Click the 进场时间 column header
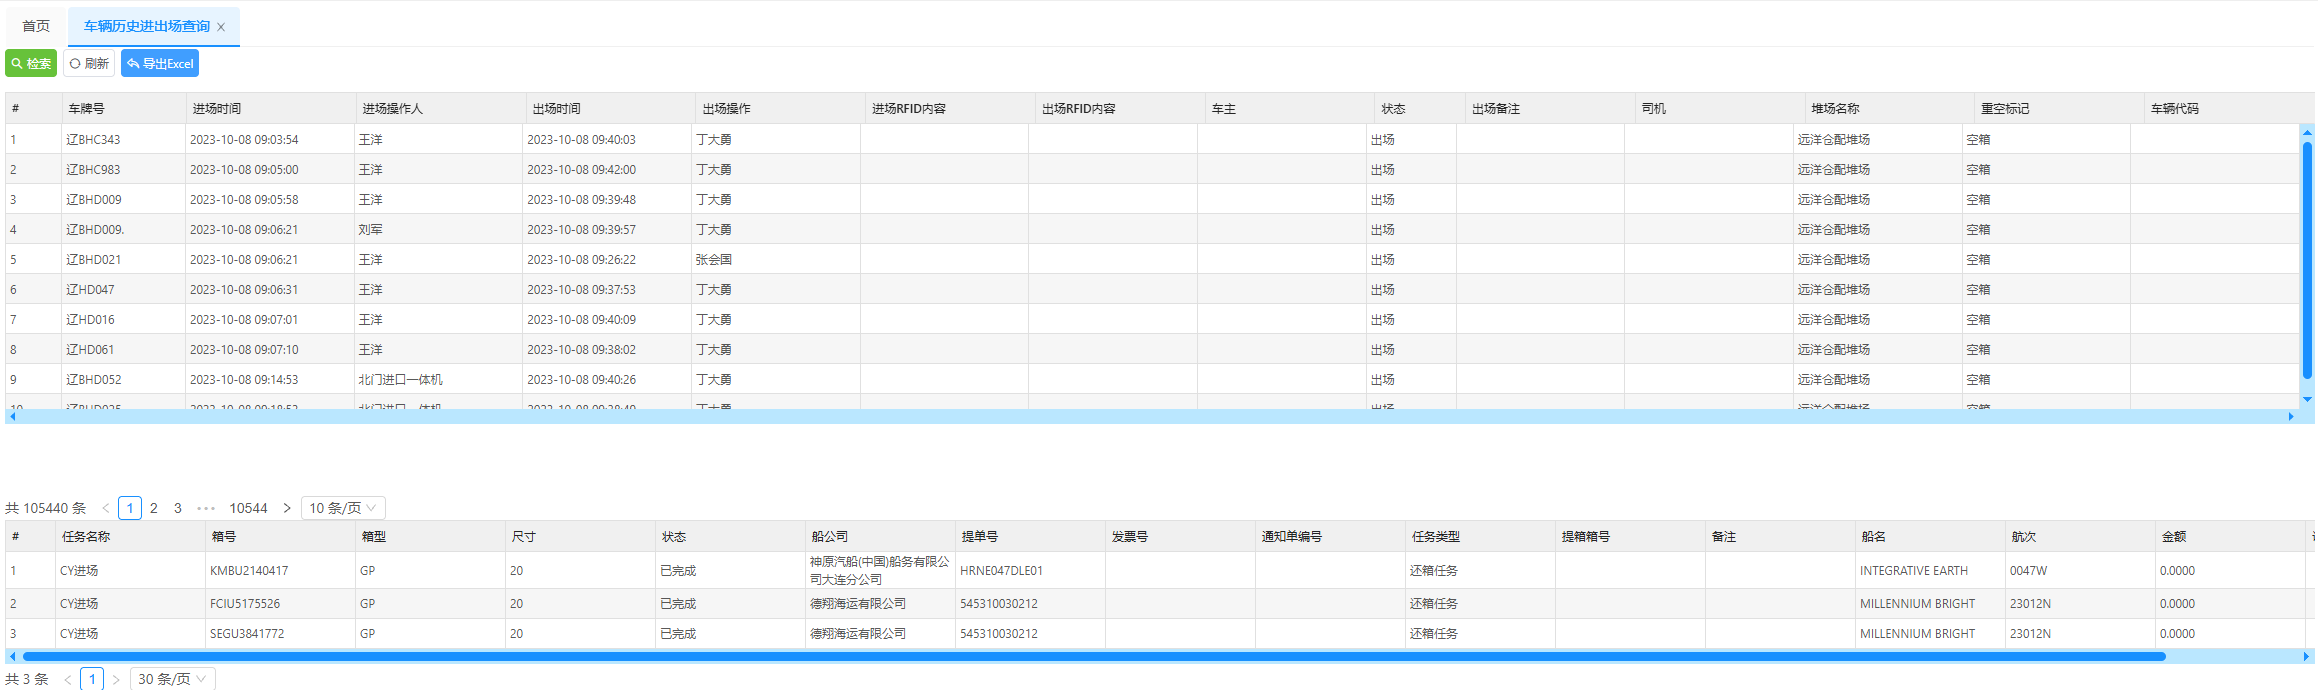This screenshot has height=690, width=2318. tap(217, 109)
